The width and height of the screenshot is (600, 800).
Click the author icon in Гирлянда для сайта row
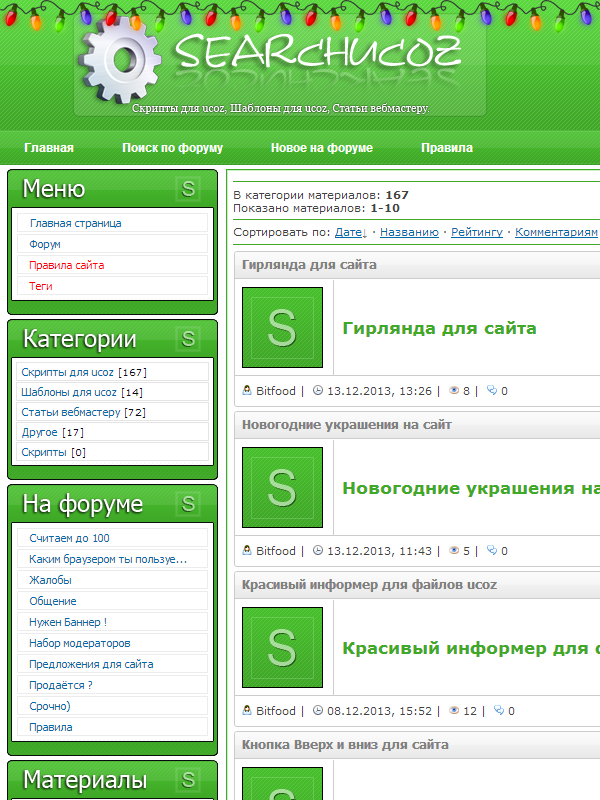pos(247,390)
